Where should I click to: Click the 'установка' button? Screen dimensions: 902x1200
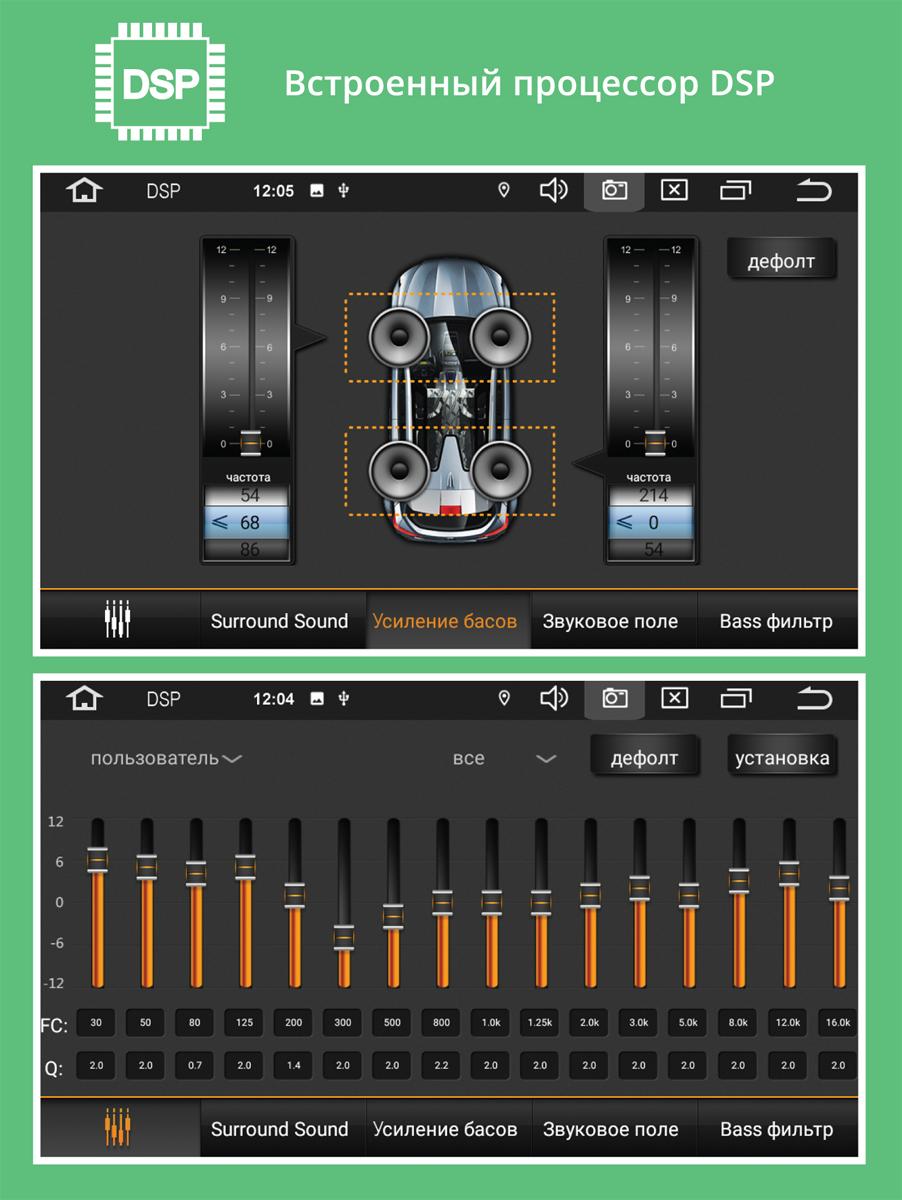click(782, 758)
